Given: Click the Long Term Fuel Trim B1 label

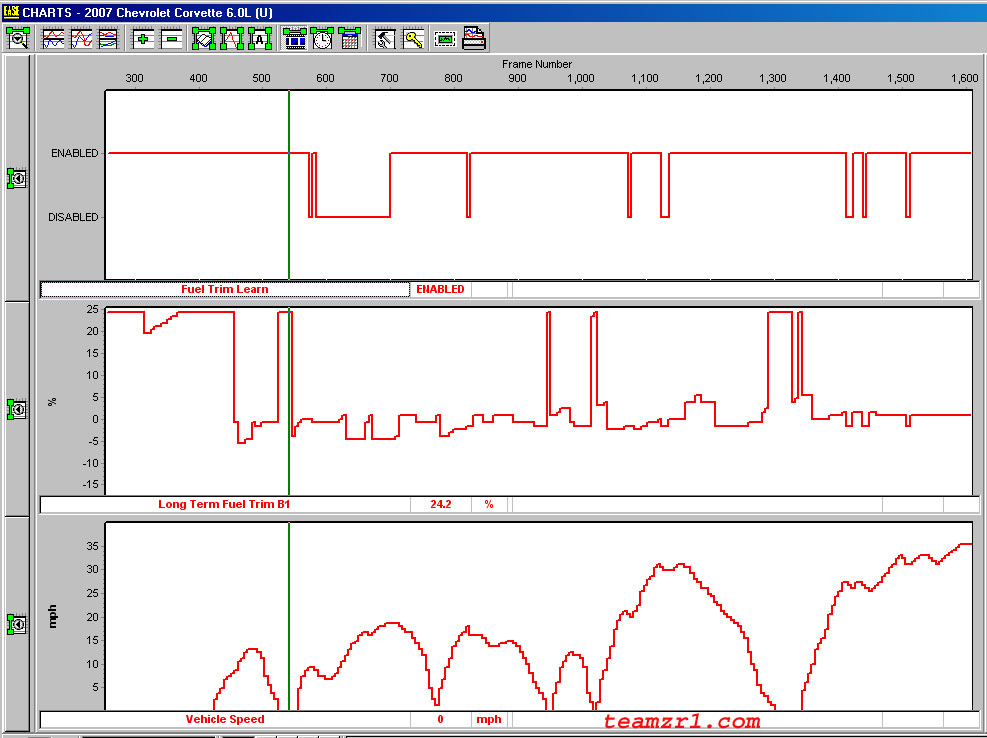Looking at the screenshot, I should point(225,504).
